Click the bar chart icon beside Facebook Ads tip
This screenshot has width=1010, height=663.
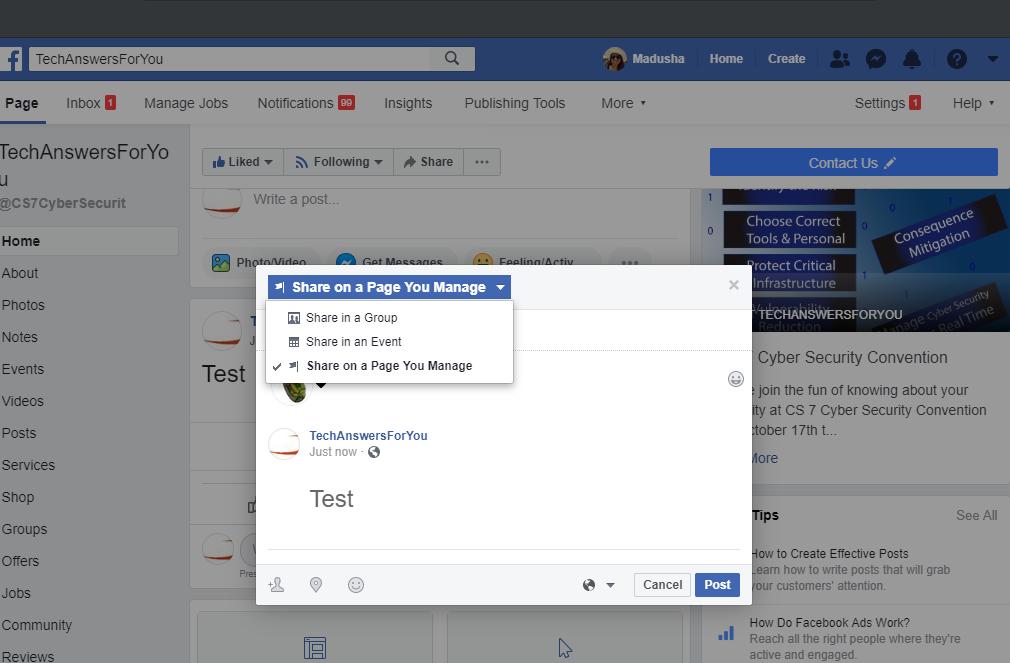726,633
